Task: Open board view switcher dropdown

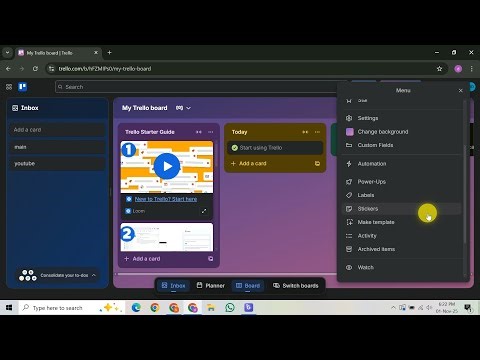Action: [x=183, y=108]
